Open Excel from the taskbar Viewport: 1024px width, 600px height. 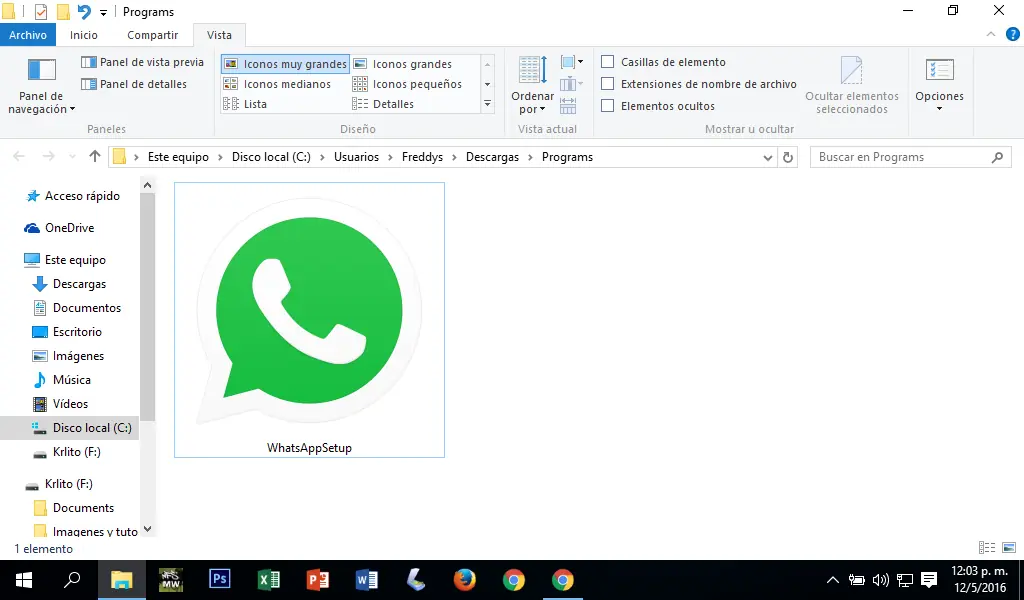(x=268, y=580)
